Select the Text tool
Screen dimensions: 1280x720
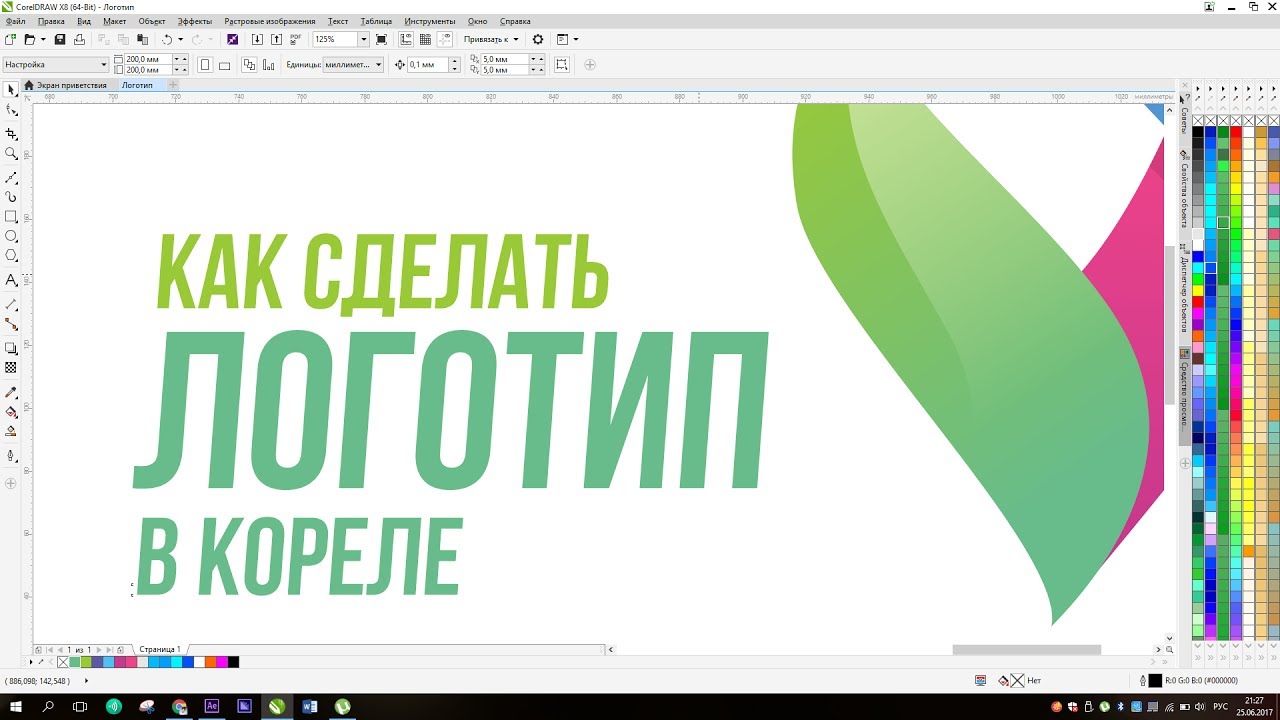[x=12, y=280]
